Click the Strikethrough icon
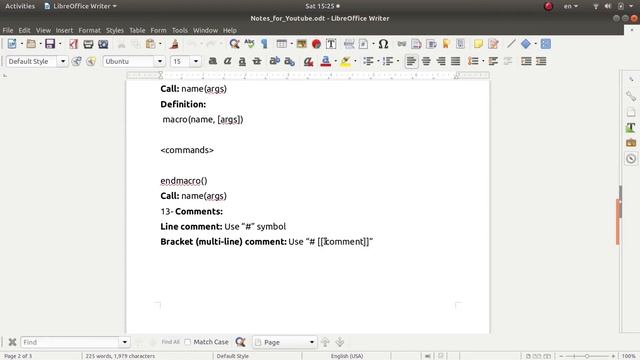 [x=257, y=61]
